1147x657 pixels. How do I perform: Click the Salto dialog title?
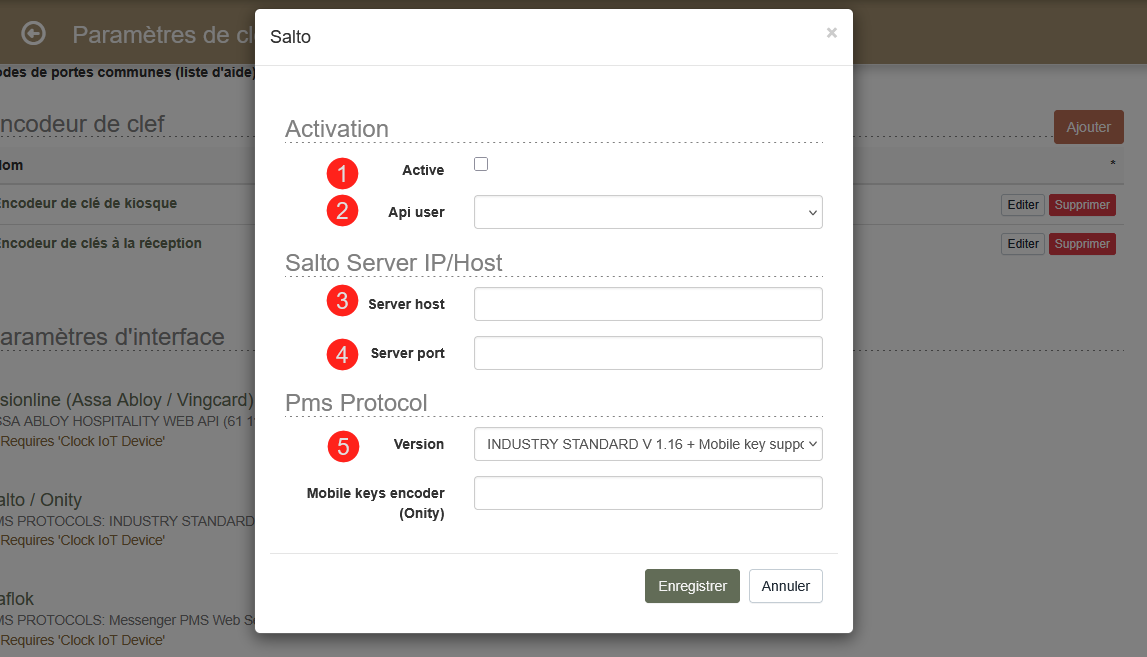click(x=290, y=37)
